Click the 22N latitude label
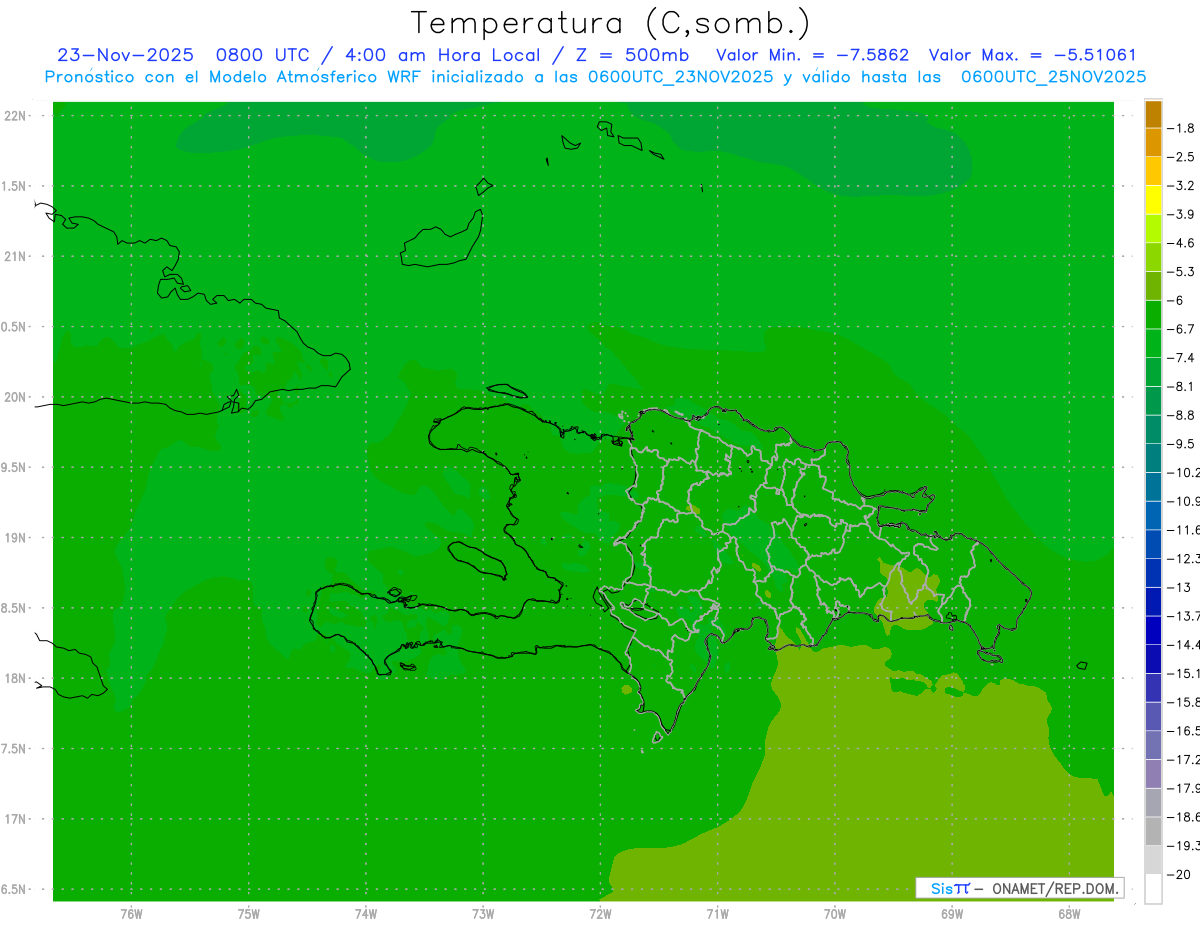 tap(15, 116)
